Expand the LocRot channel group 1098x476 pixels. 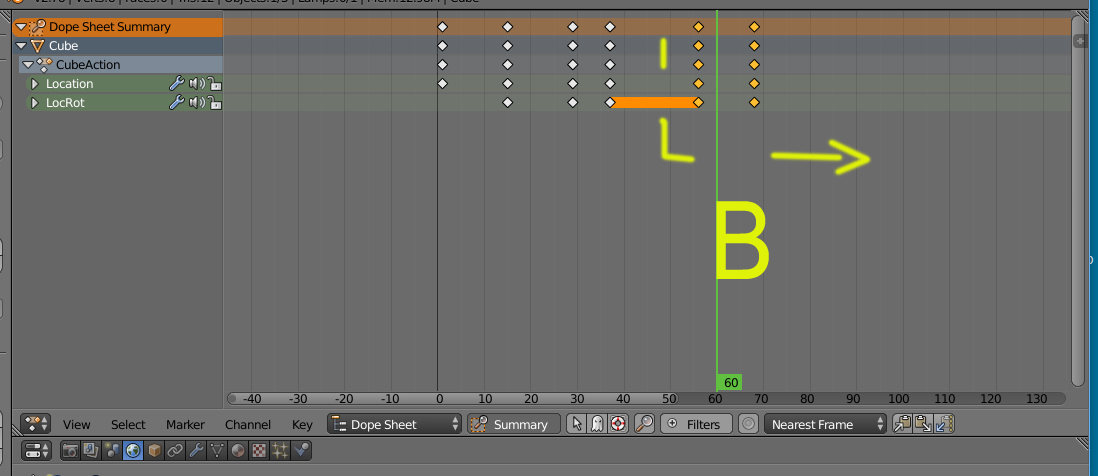(x=34, y=102)
